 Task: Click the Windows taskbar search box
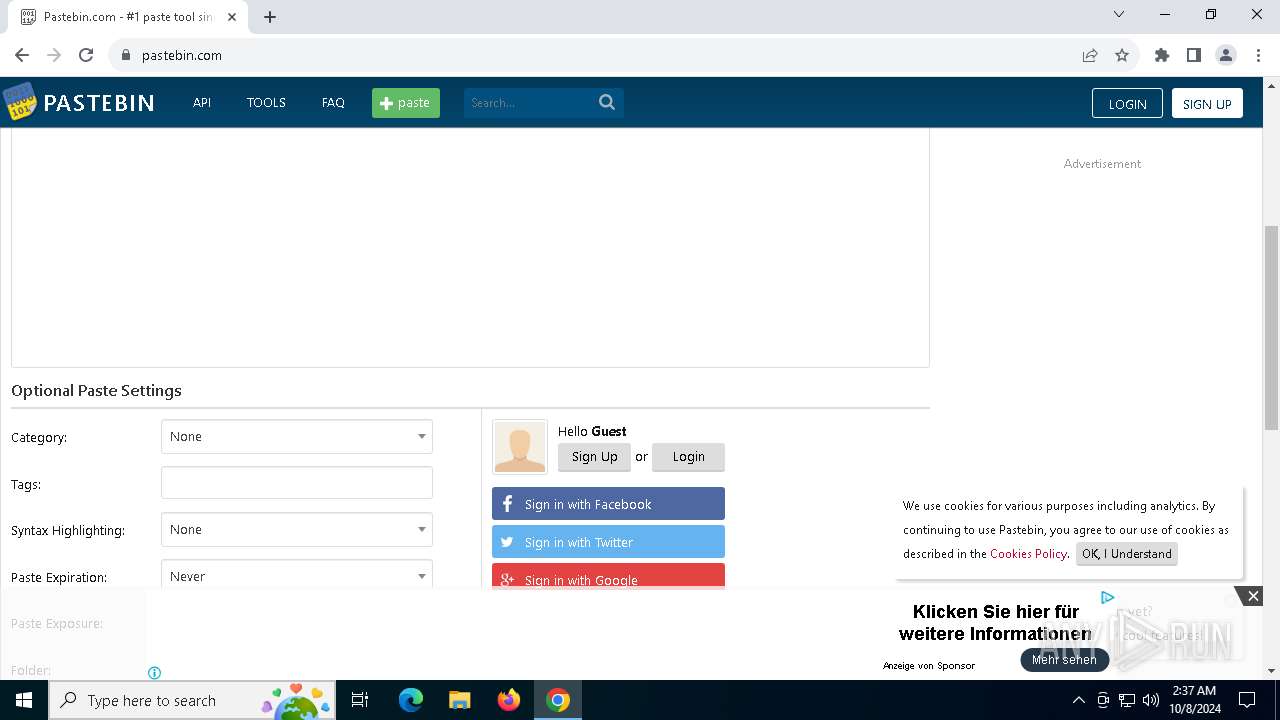point(191,700)
